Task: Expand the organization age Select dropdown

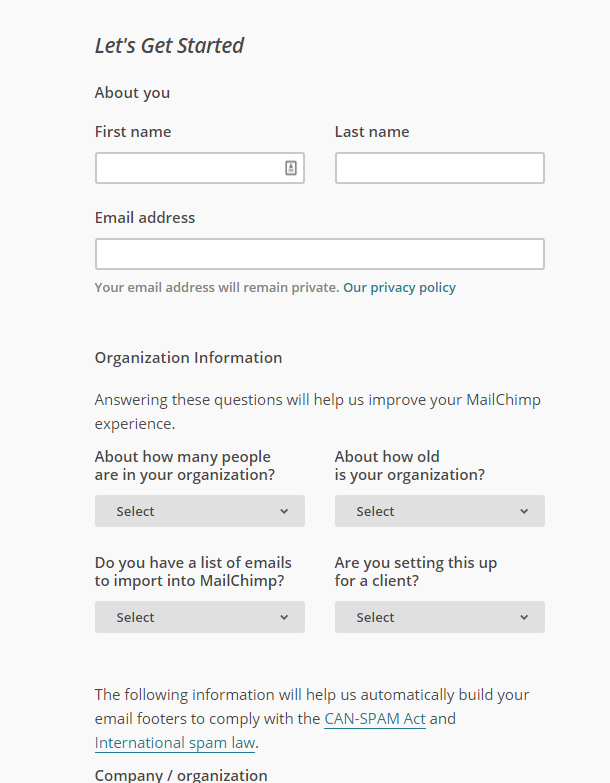Action: click(440, 511)
